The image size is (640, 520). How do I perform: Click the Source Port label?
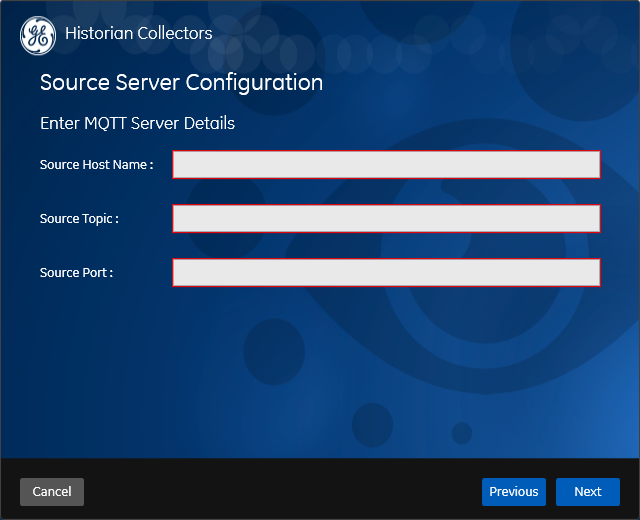pyautogui.click(x=77, y=272)
